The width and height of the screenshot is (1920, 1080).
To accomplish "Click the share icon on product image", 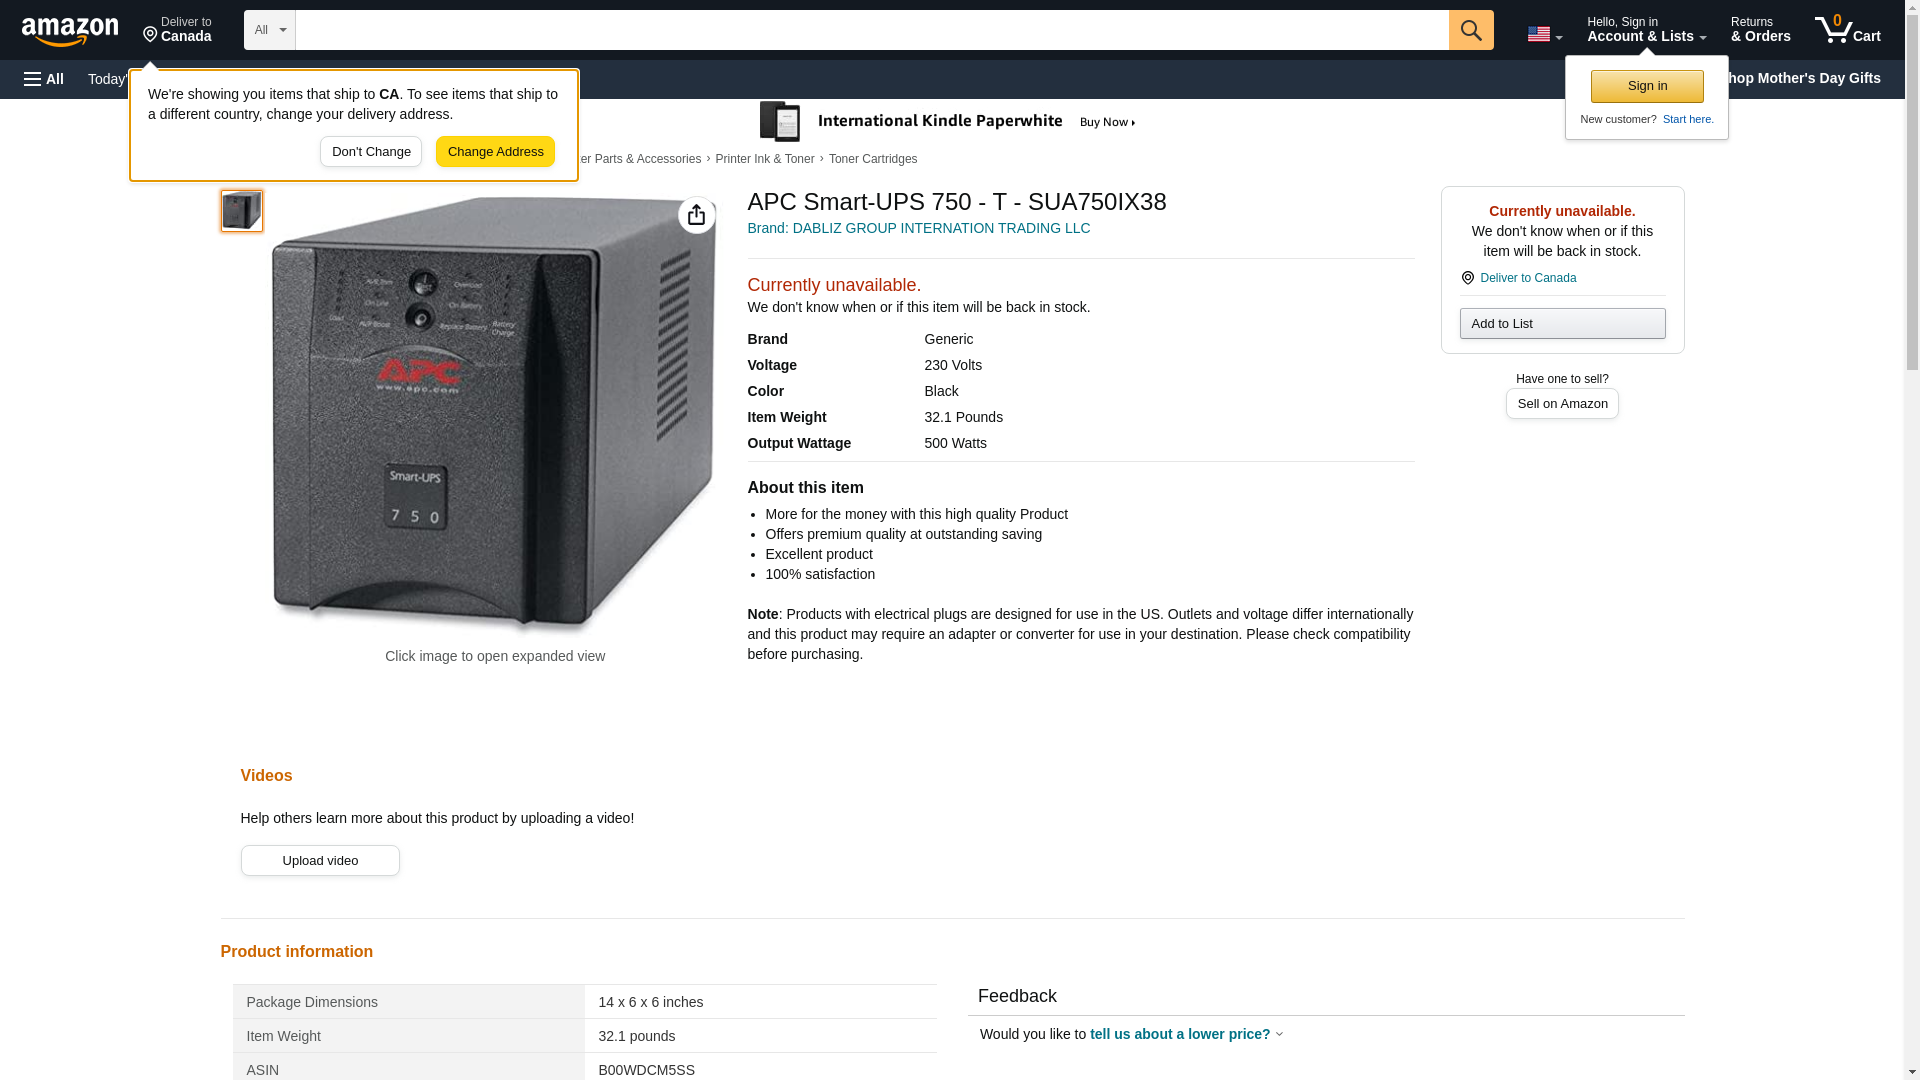I will point(696,215).
